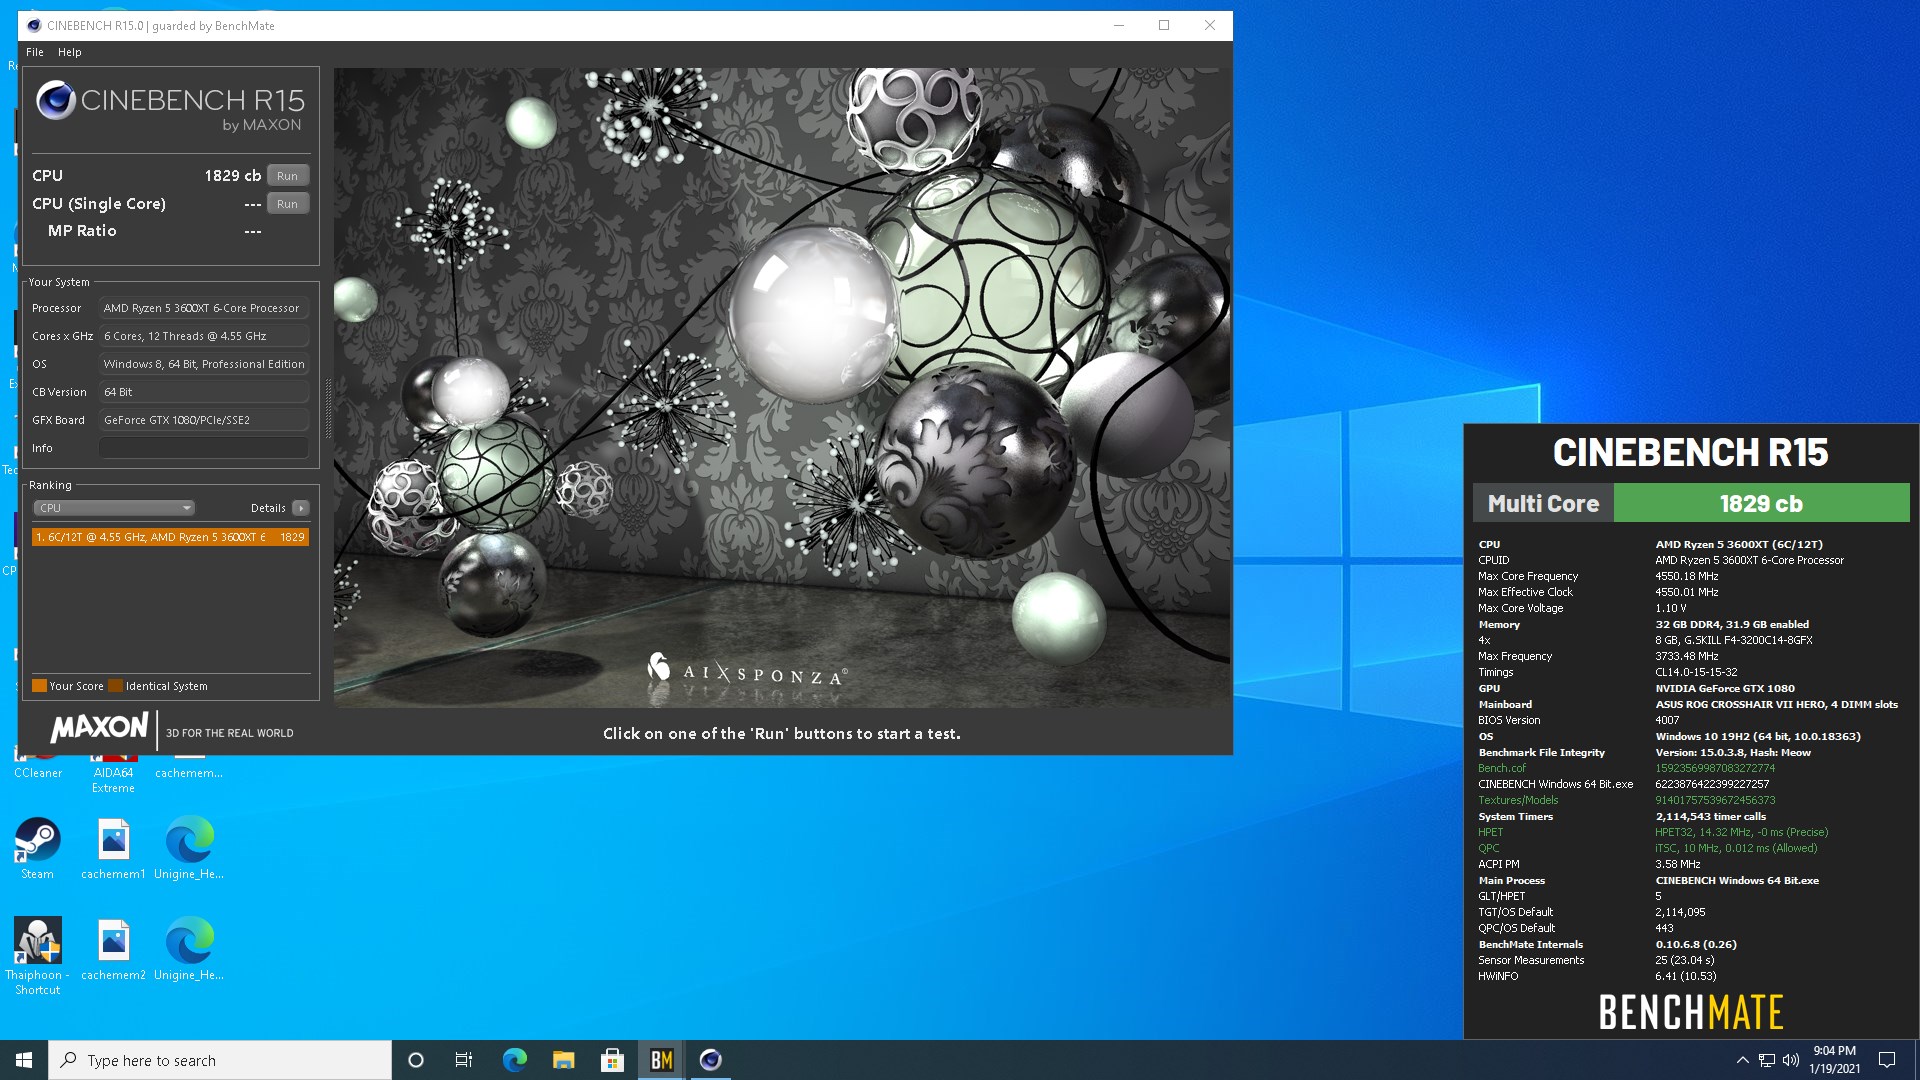The width and height of the screenshot is (1920, 1080).
Task: Click the AIXSPONZA render scene image
Action: 782,388
